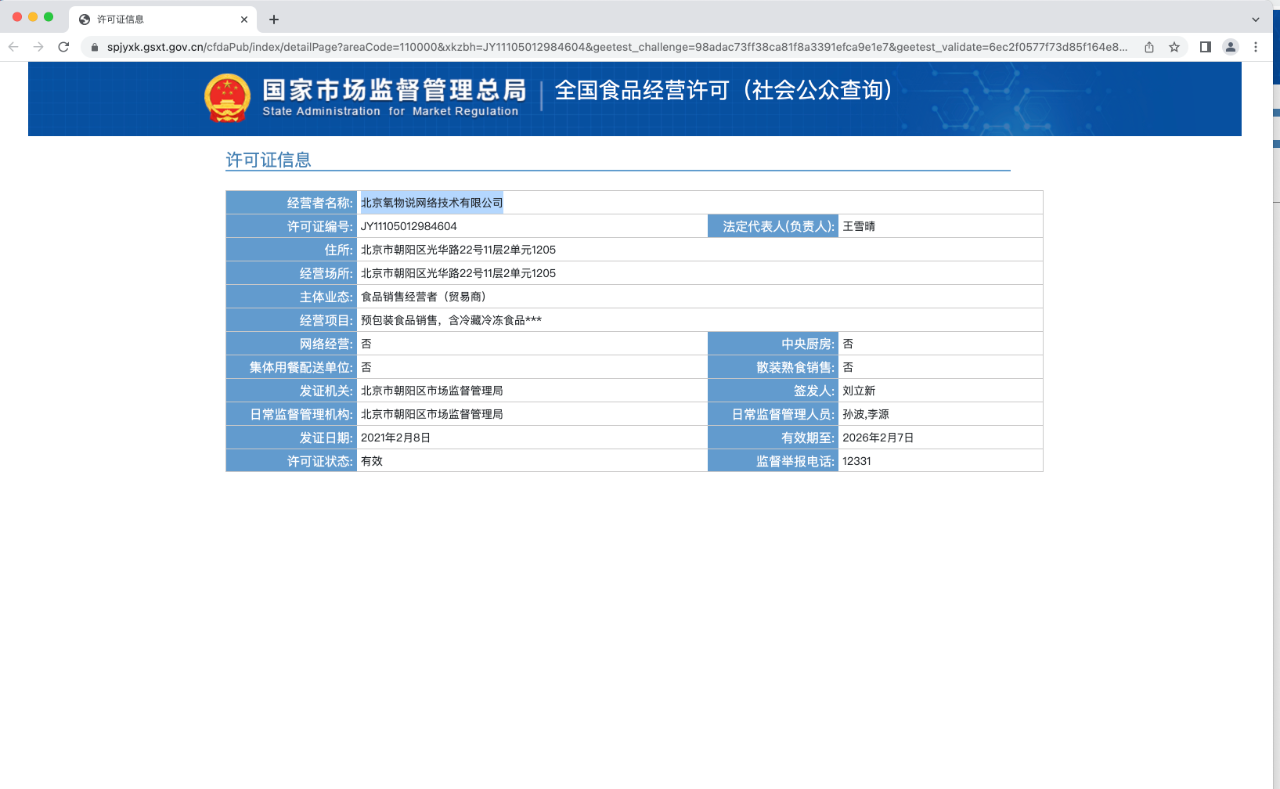The height and width of the screenshot is (789, 1280).
Task: Click the 散装熟食销售 value 否
Action: 848,367
